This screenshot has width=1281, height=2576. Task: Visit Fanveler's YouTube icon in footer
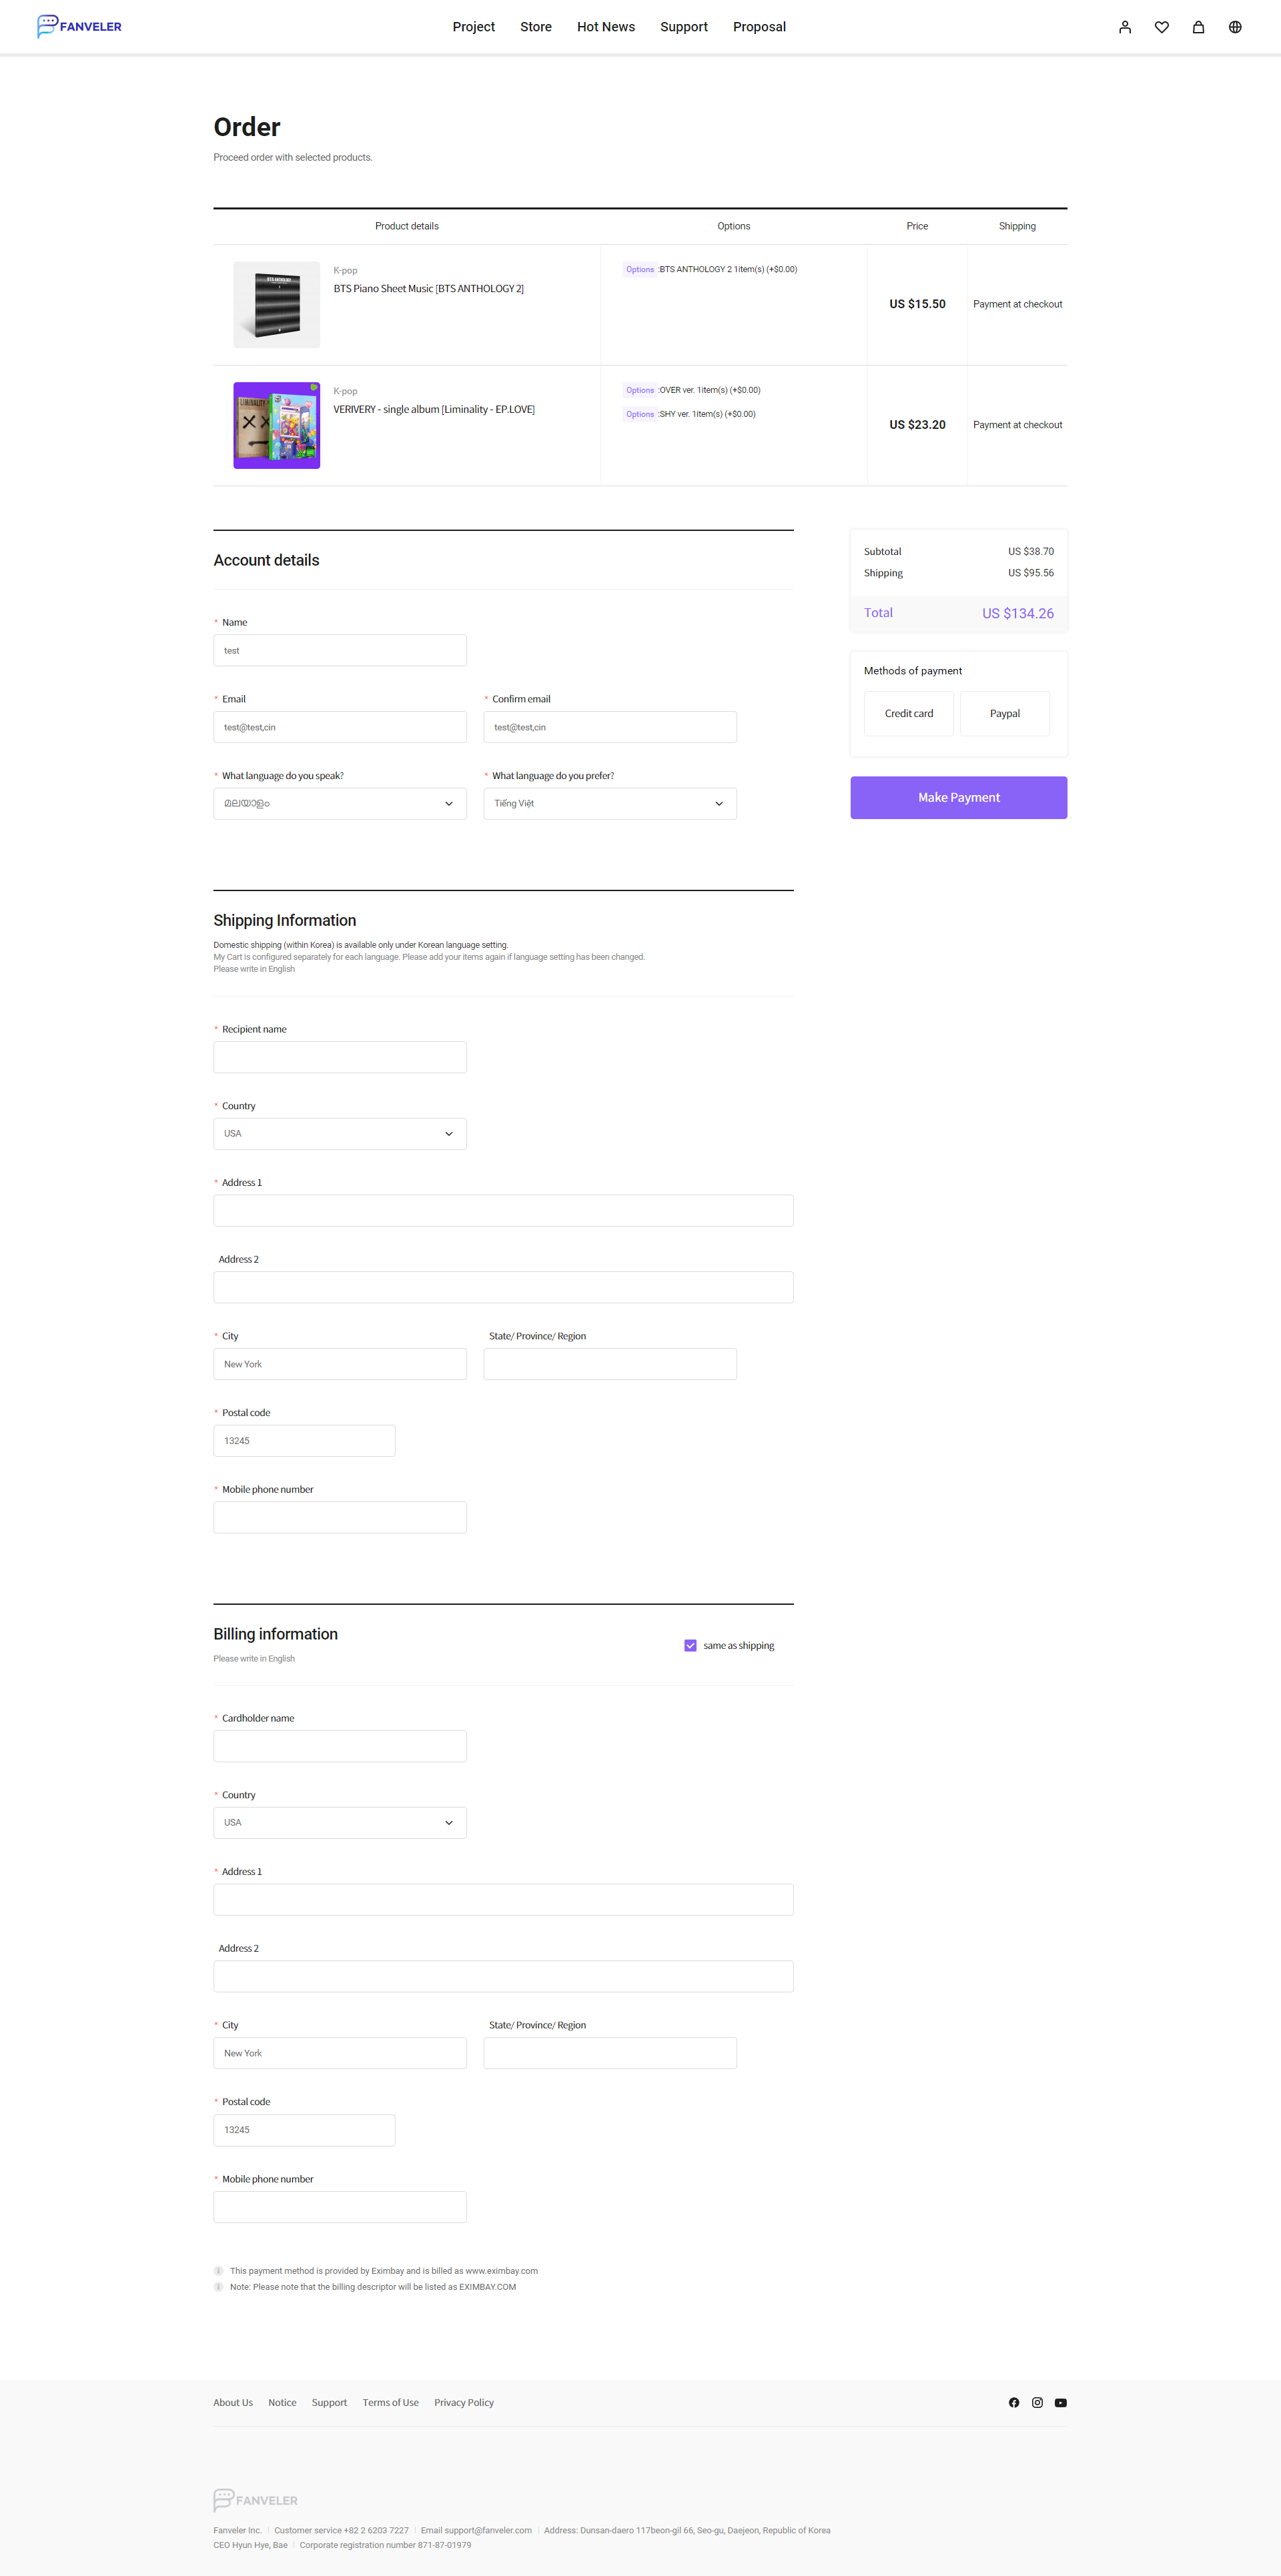coord(1061,2403)
